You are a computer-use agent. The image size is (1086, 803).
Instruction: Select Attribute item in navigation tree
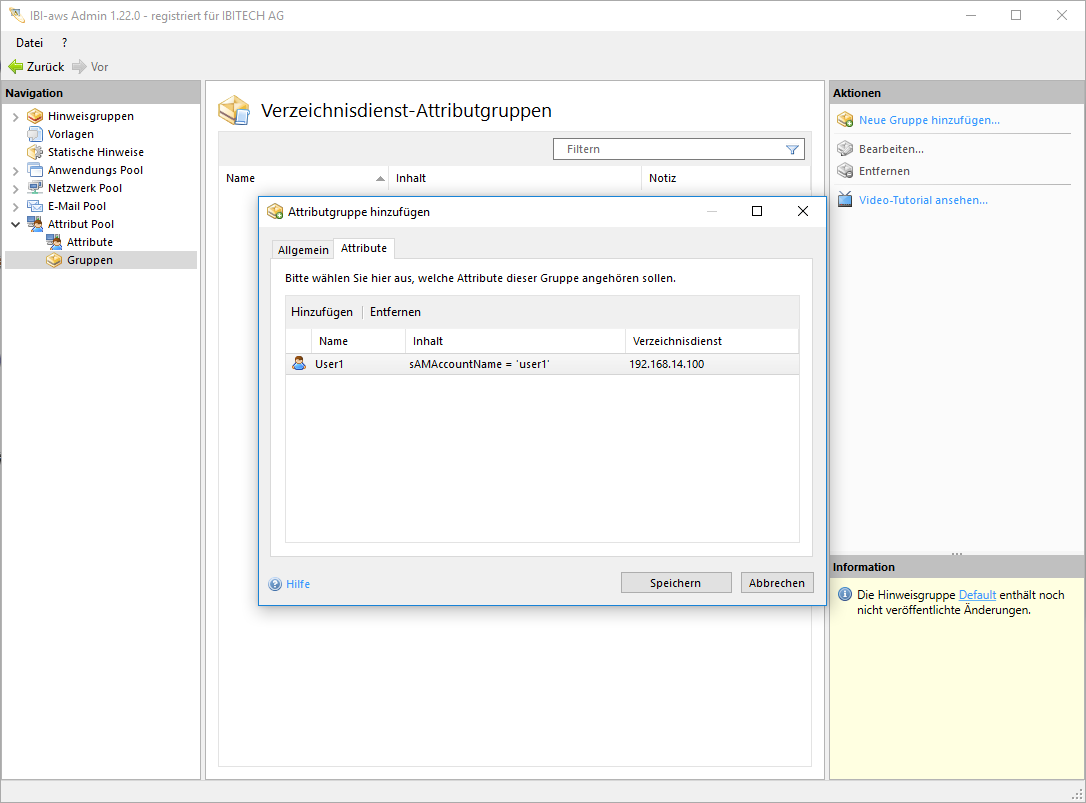(x=89, y=242)
